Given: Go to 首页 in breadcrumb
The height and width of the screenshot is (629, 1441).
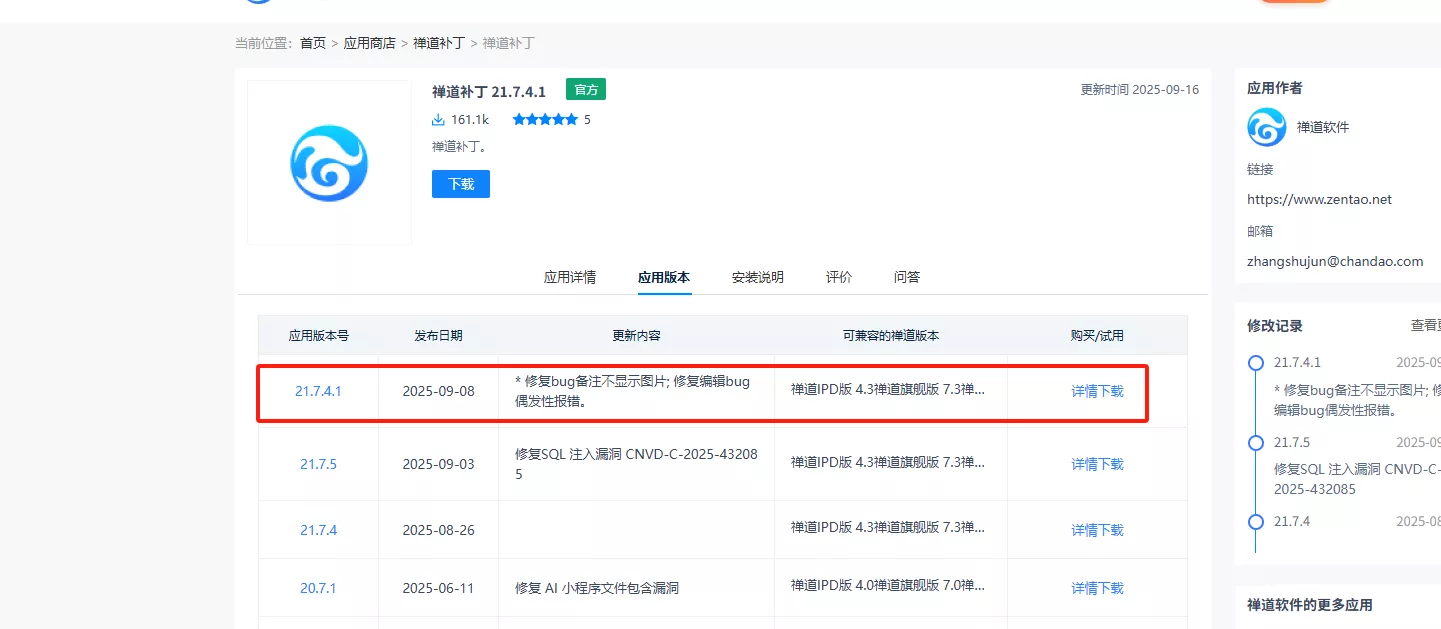Looking at the screenshot, I should tap(313, 43).
